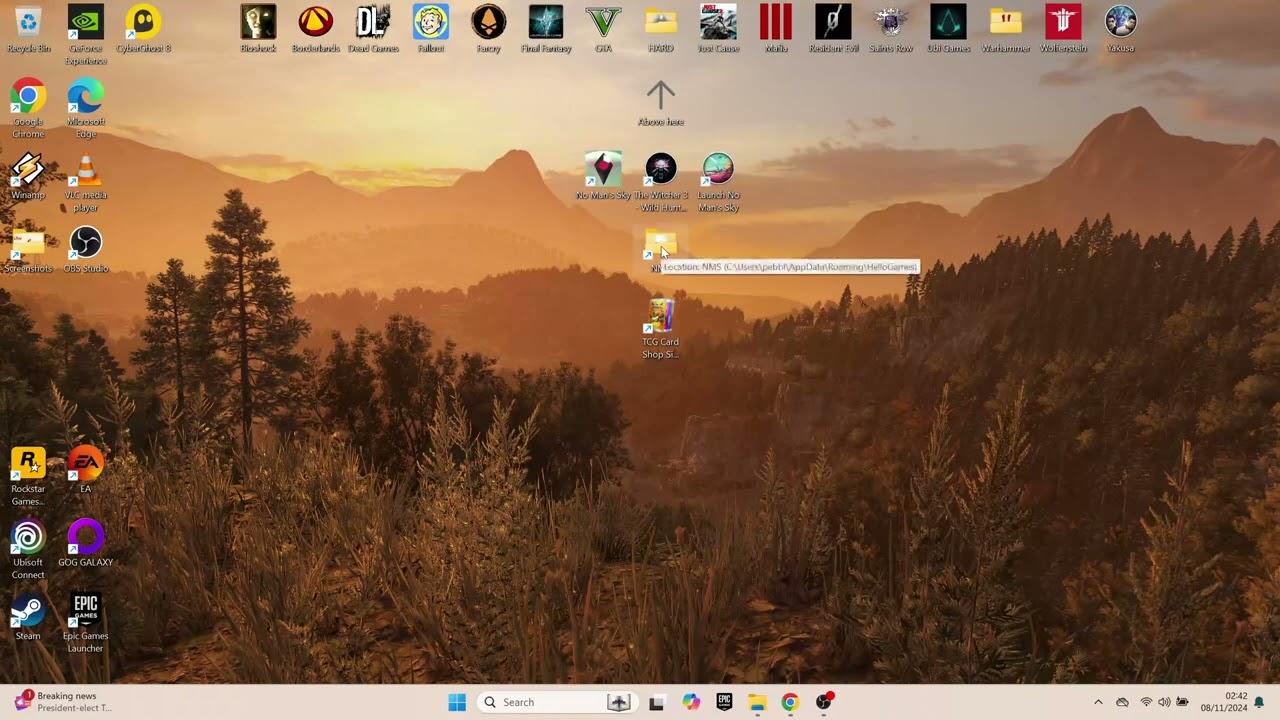The width and height of the screenshot is (1280, 720).
Task: Open the Windows Start menu
Action: coord(457,702)
